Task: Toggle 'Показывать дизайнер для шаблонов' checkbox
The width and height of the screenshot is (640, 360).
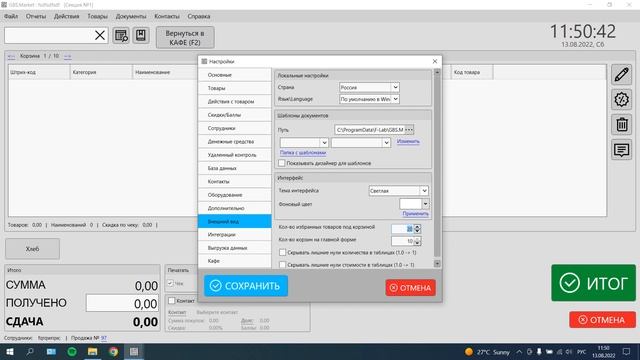Action: point(282,163)
